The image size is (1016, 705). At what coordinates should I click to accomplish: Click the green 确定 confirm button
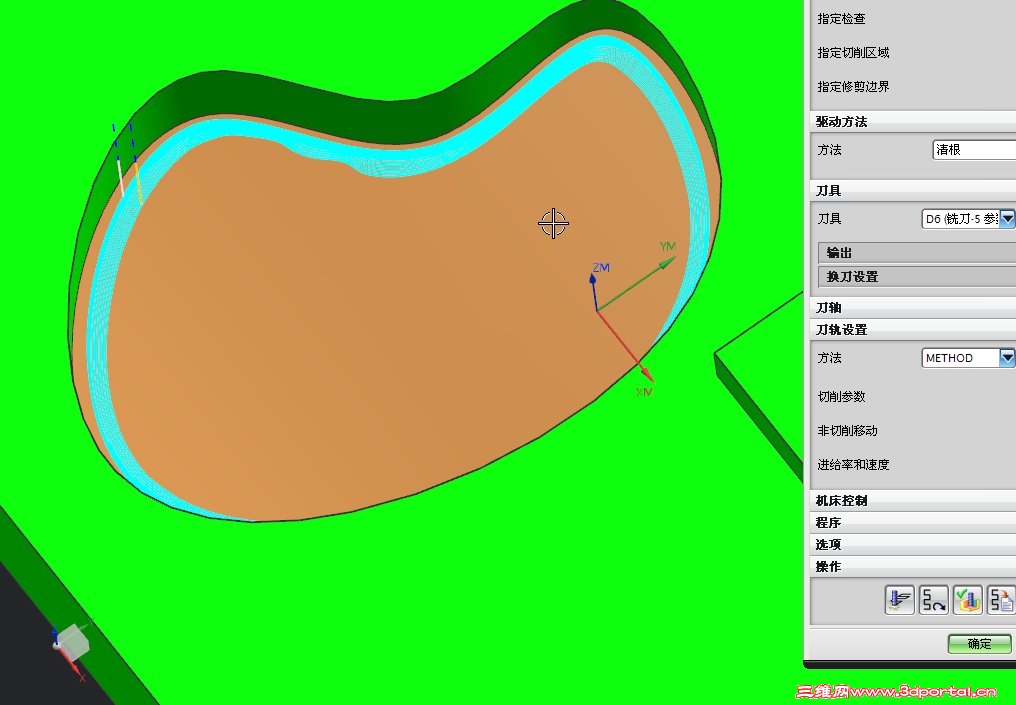pos(980,643)
